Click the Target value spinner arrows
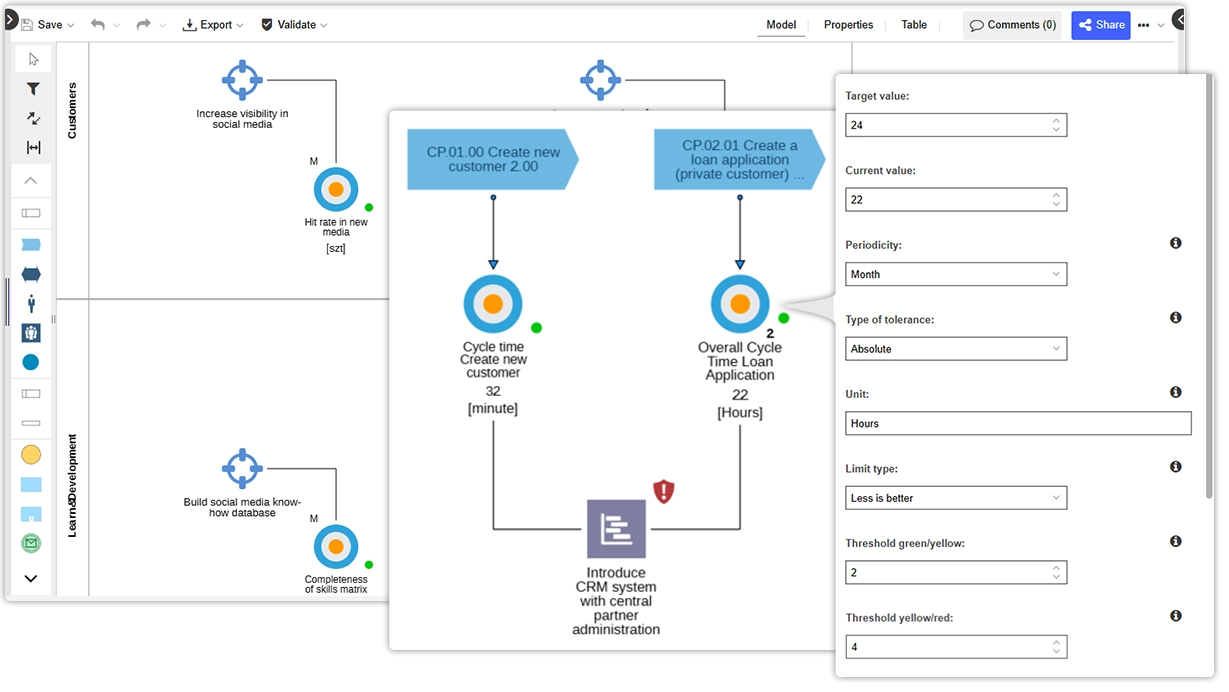This screenshot has height=692, width=1229. click(1056, 125)
